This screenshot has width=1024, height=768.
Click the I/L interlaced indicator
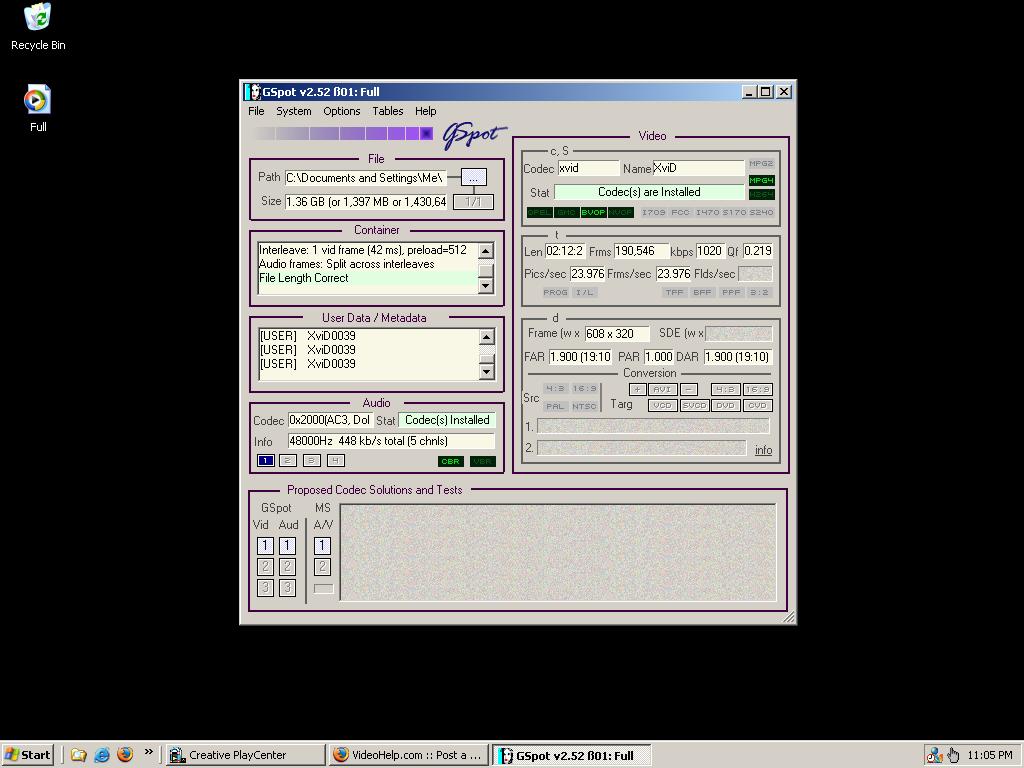point(584,292)
